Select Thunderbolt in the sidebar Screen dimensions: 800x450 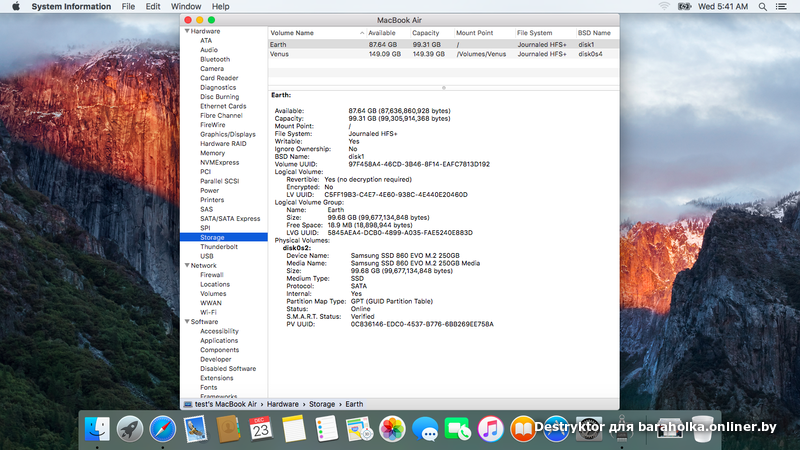pos(219,246)
